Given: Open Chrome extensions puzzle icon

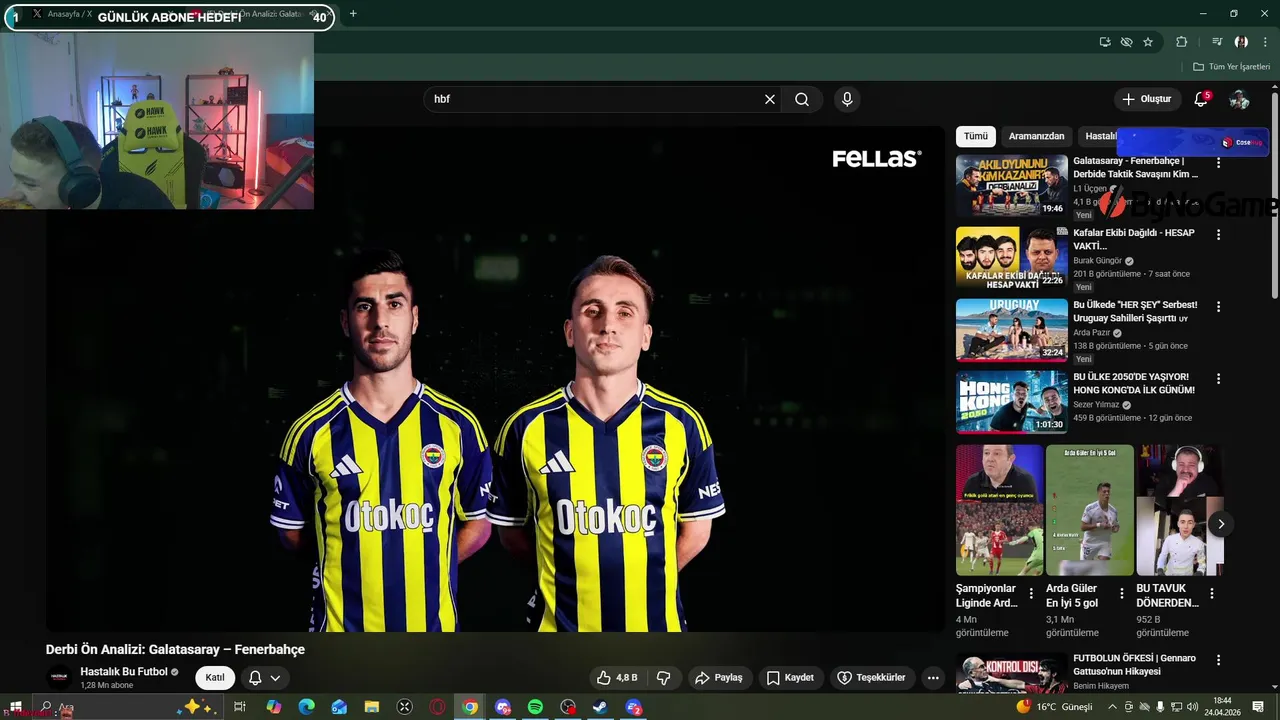Looking at the screenshot, I should coord(1182,42).
